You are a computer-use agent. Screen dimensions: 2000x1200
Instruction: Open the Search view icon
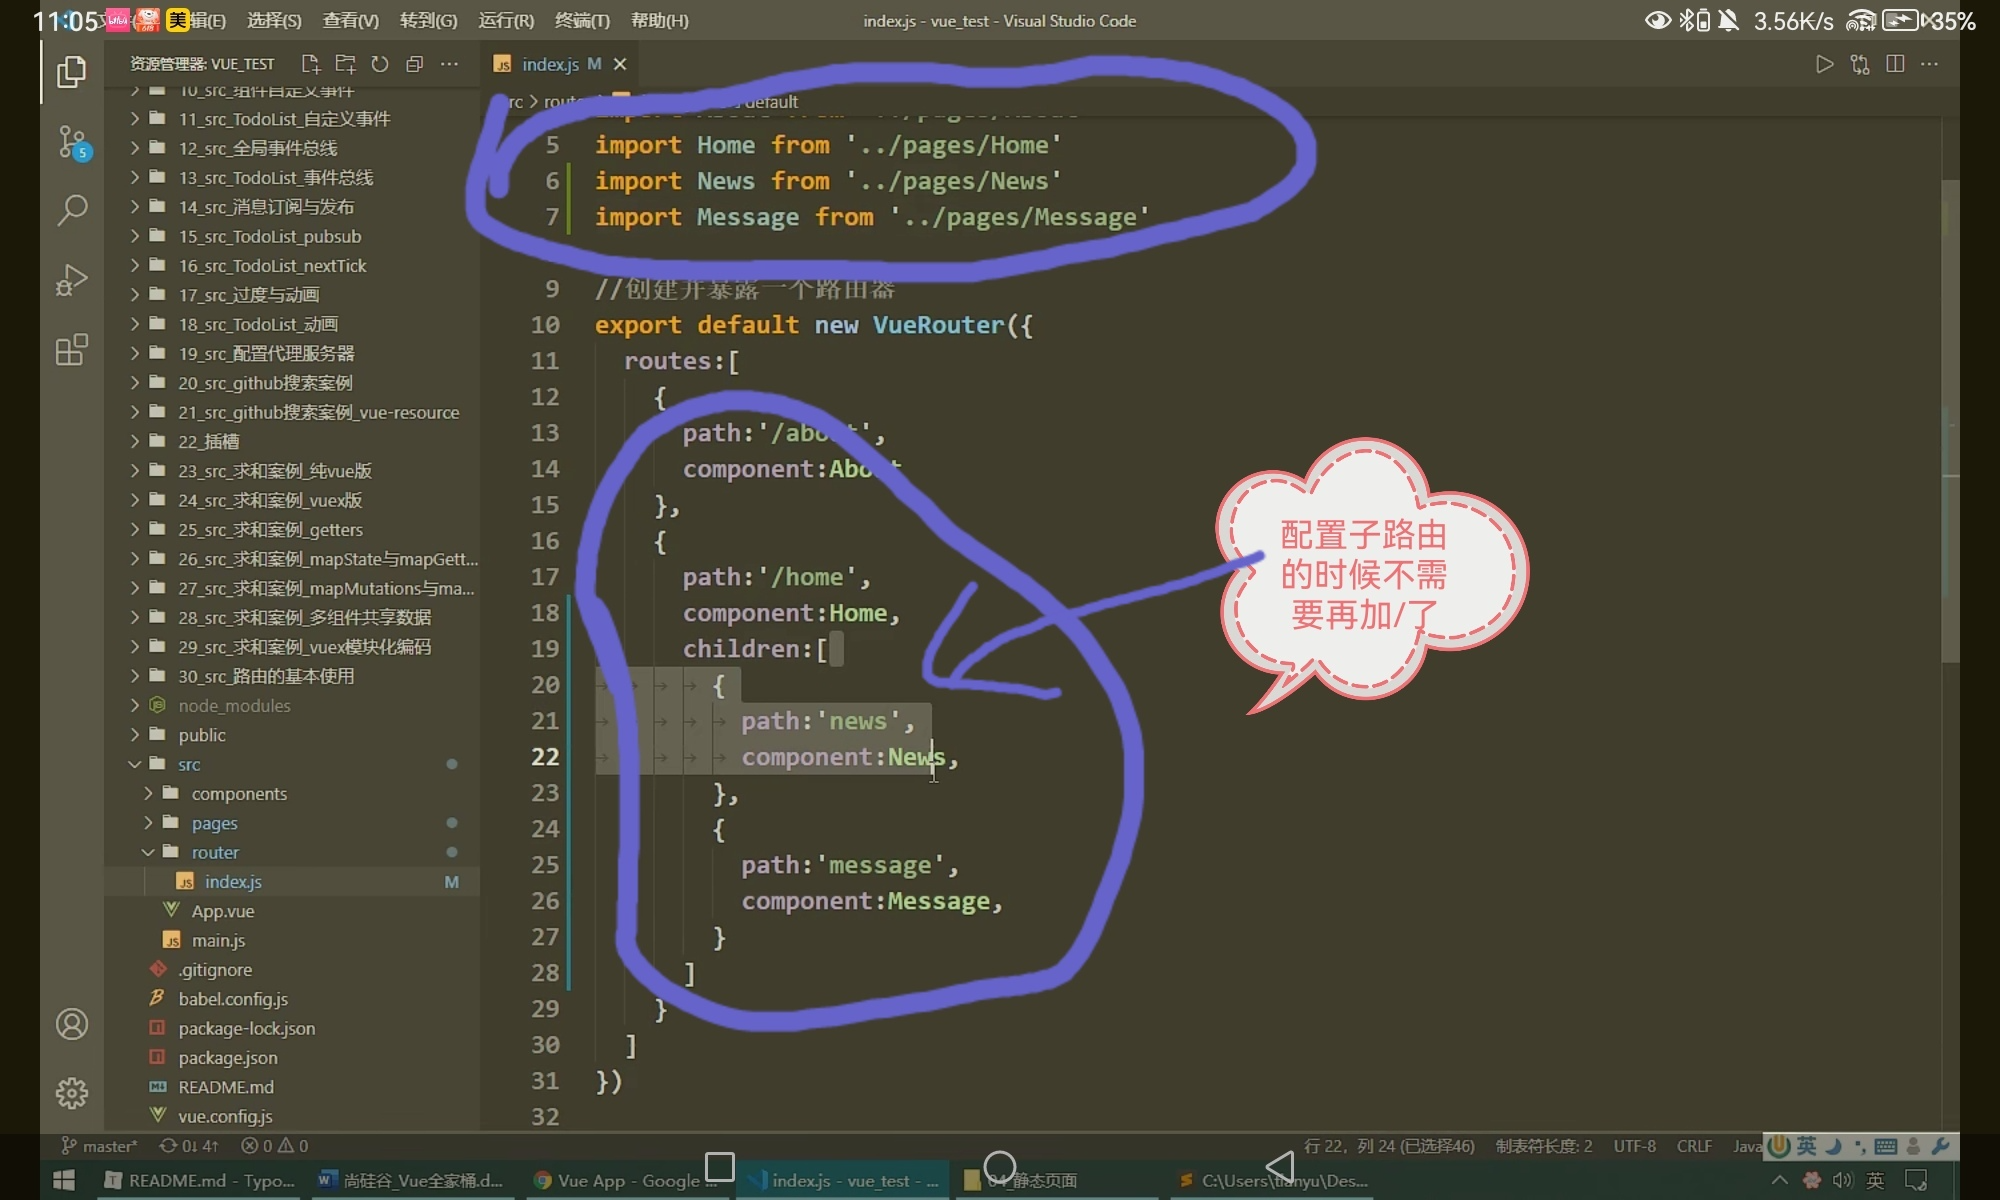[71, 210]
